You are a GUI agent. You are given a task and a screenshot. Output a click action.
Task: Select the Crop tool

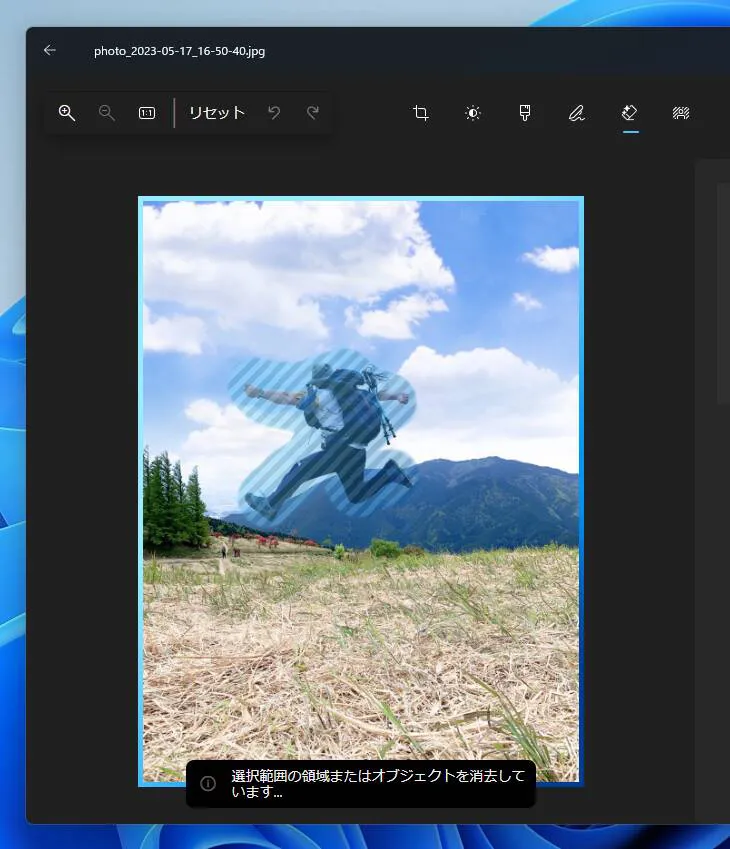[x=421, y=113]
